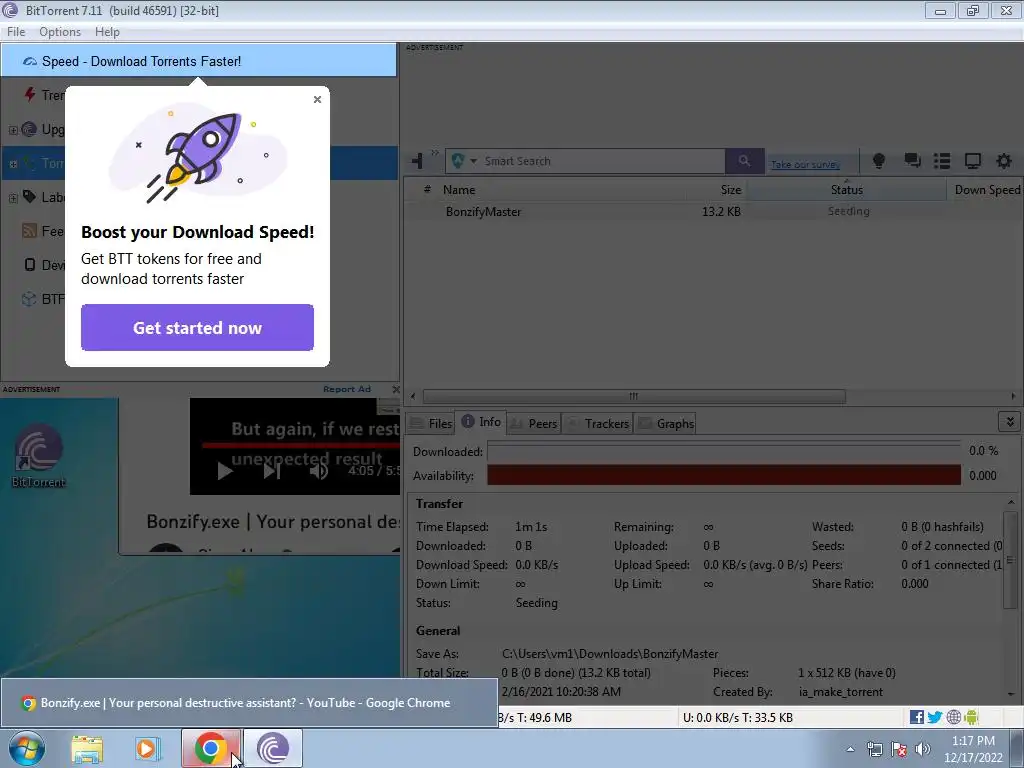Screen dimensions: 1024x768
Task: Skip to next video in ad preview
Action: pos(272,471)
